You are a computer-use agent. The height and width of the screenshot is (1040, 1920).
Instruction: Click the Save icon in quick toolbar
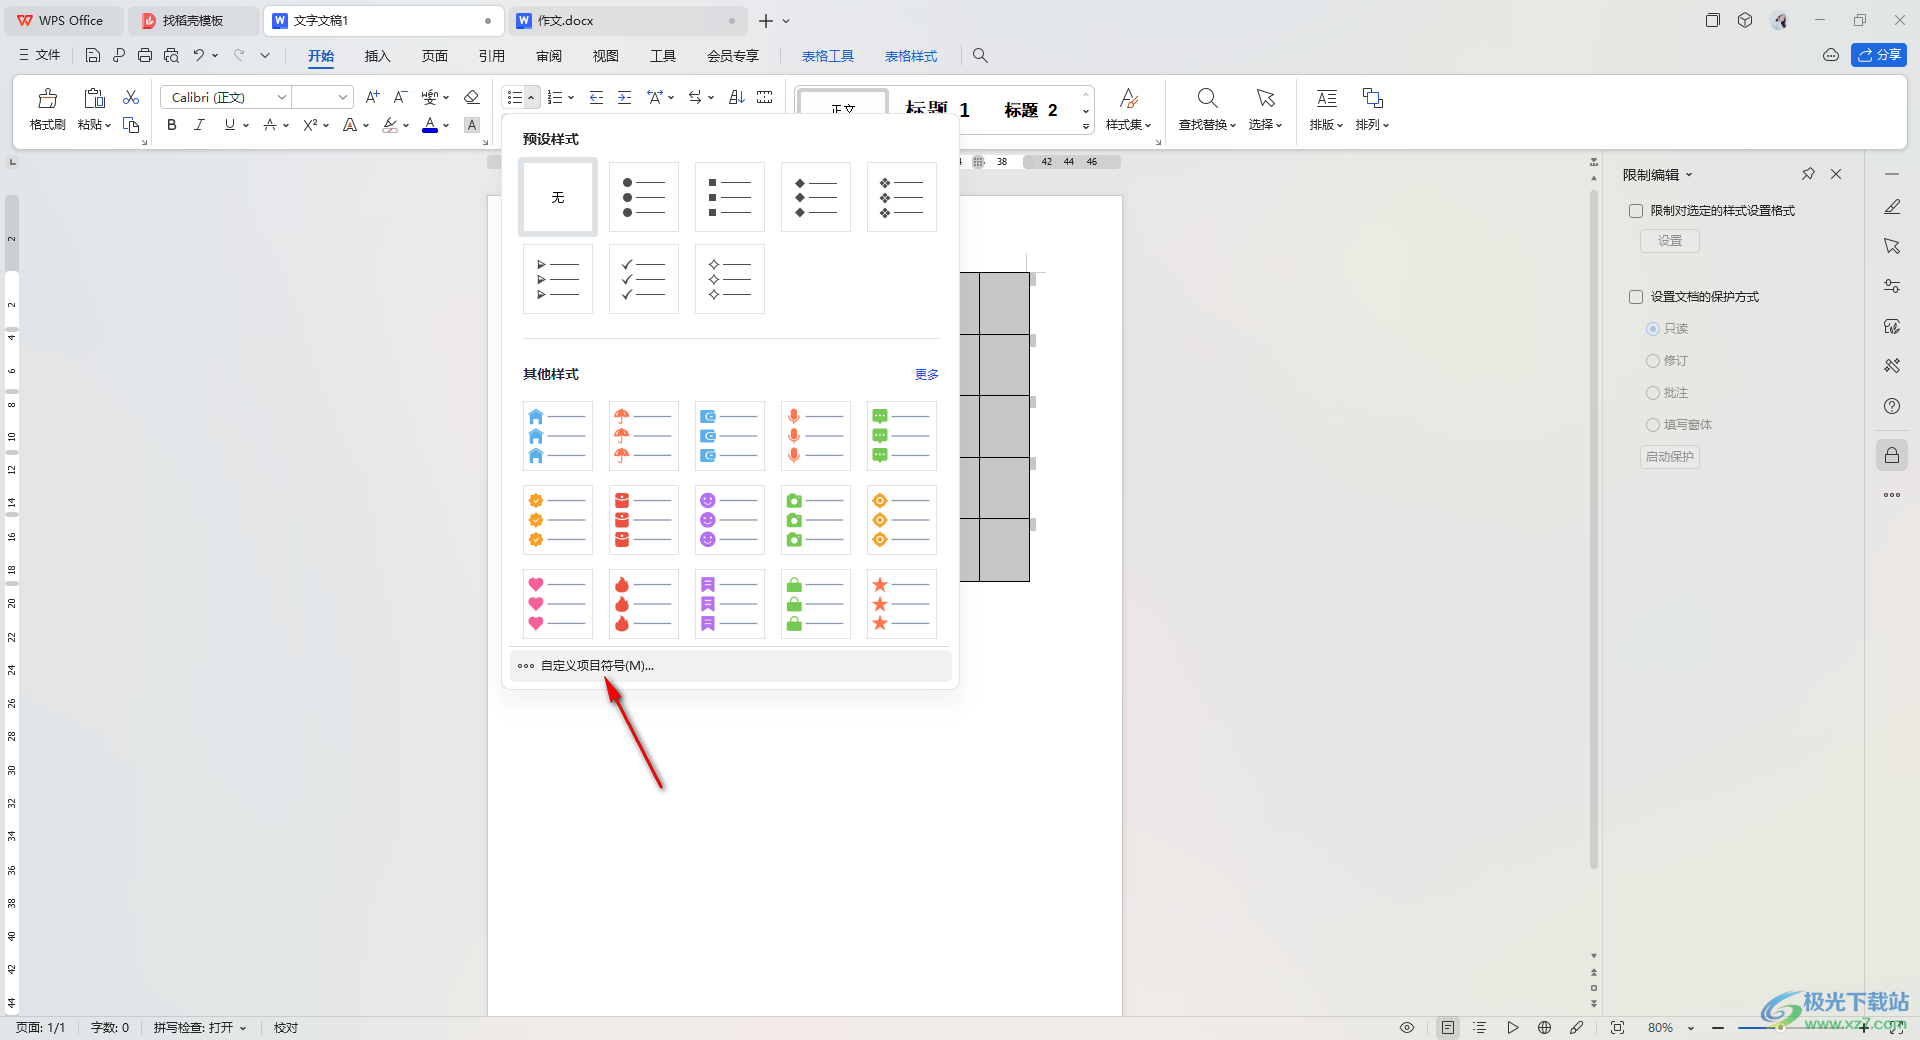pyautogui.click(x=93, y=56)
